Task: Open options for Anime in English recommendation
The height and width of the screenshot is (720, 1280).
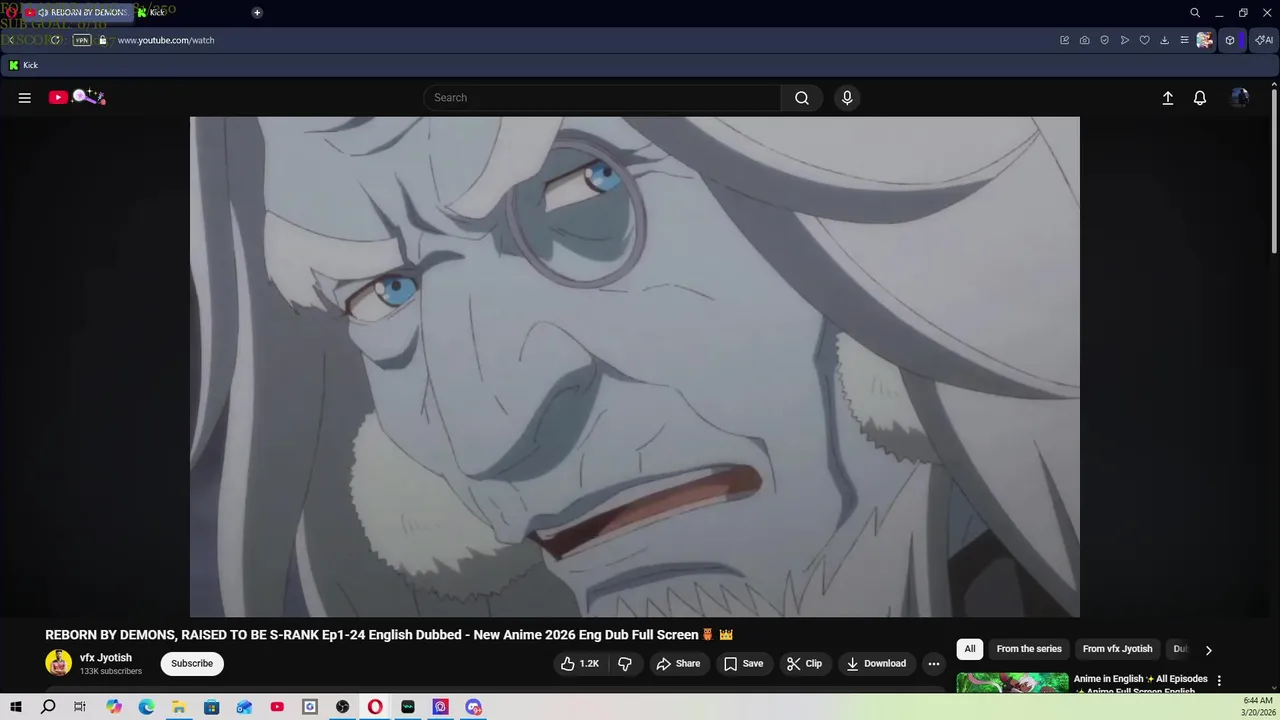Action: (1219, 681)
